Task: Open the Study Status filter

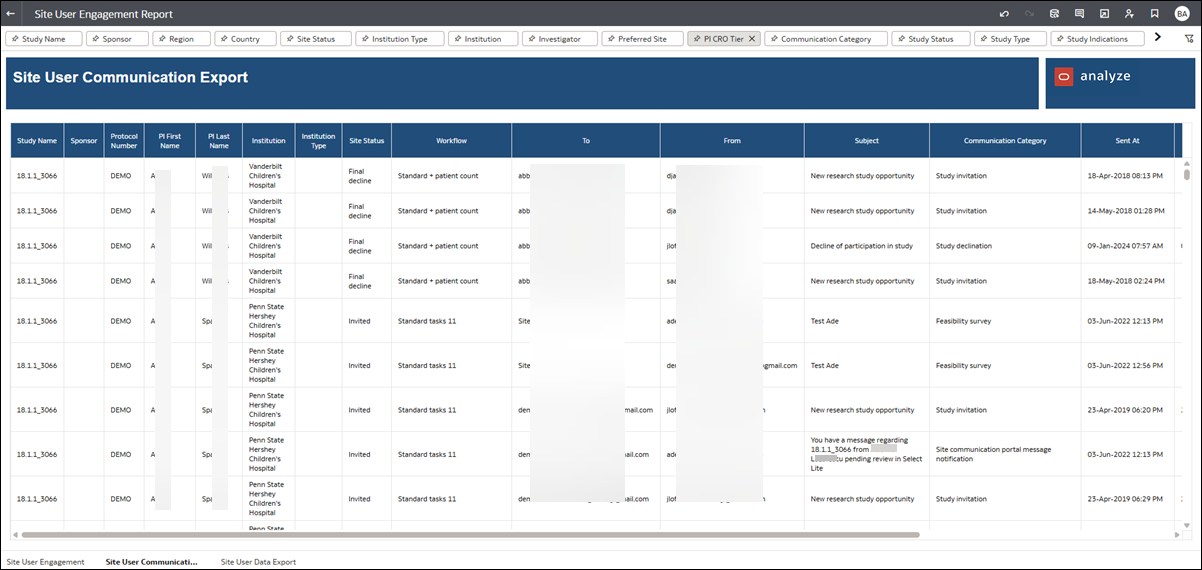Action: (930, 39)
